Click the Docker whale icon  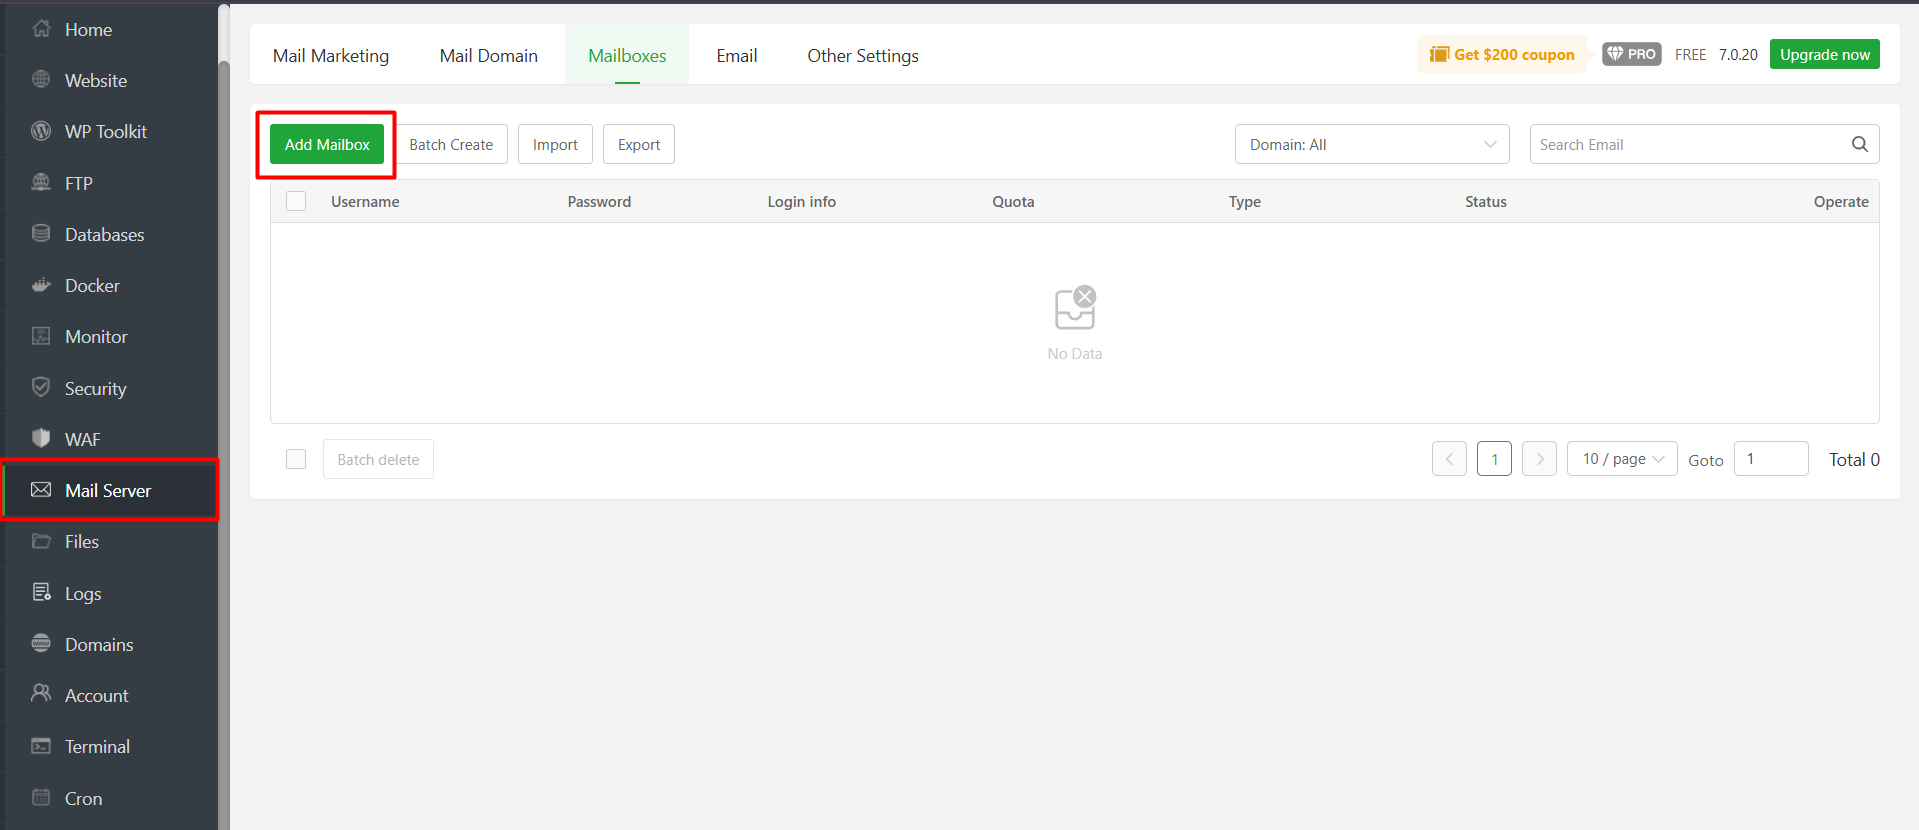(41, 285)
